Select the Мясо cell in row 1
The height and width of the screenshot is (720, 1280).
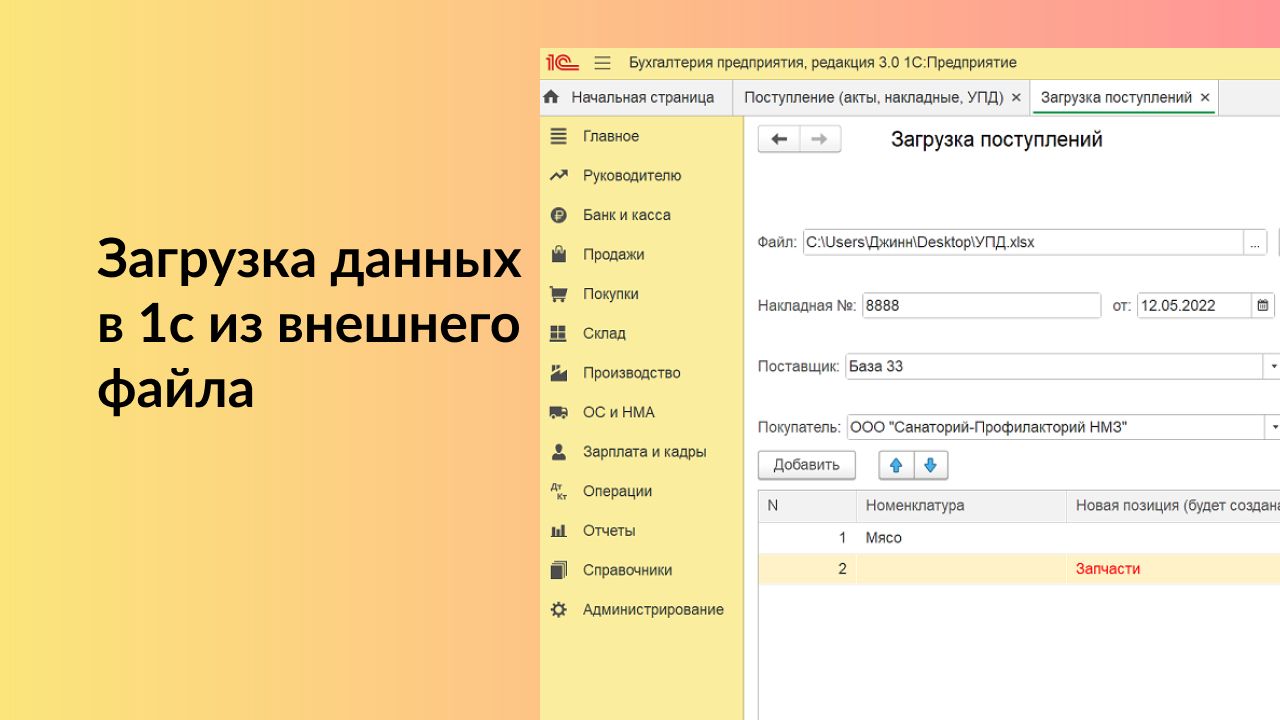pos(962,538)
